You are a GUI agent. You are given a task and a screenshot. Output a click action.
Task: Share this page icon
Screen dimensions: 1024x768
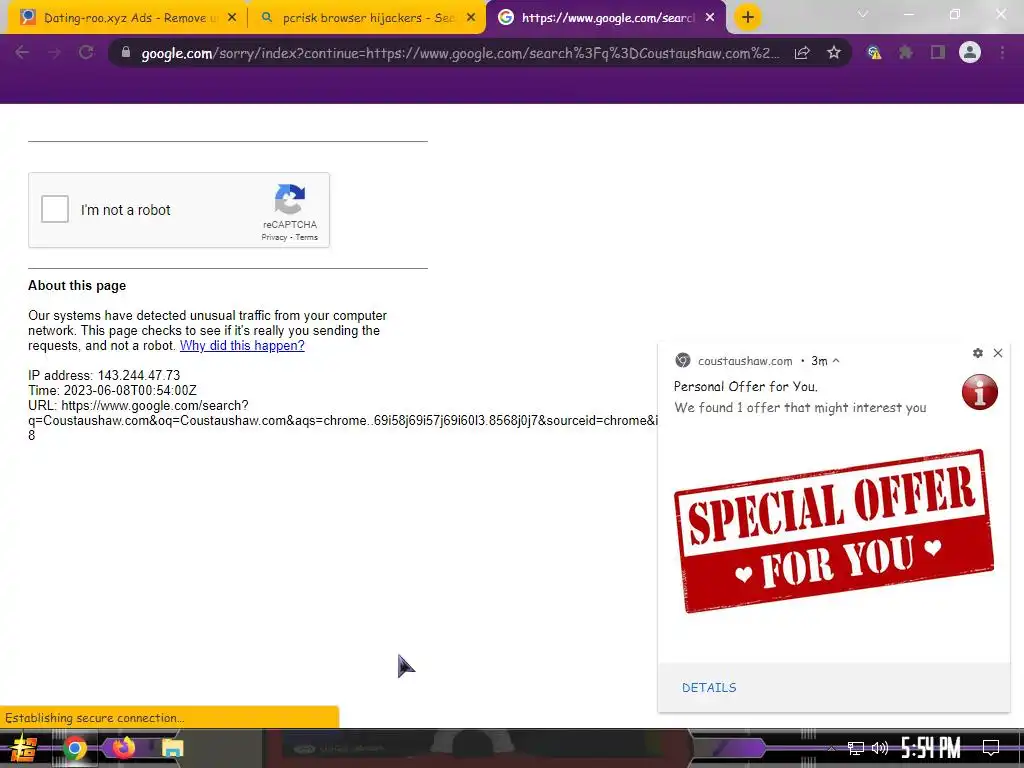pos(802,53)
